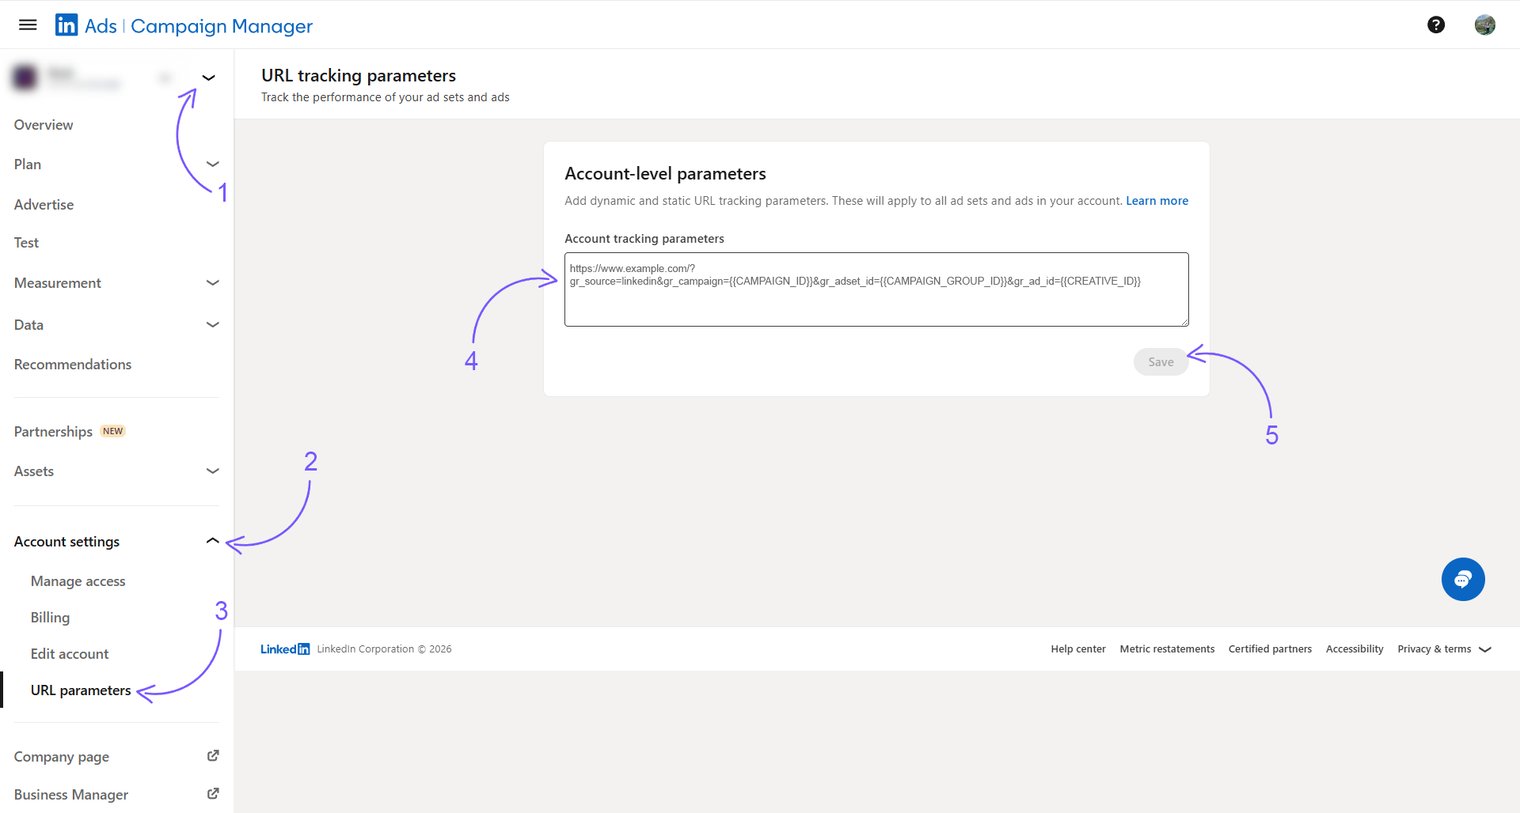Expand the Data section chevron
The height and width of the screenshot is (813, 1520).
(x=212, y=325)
